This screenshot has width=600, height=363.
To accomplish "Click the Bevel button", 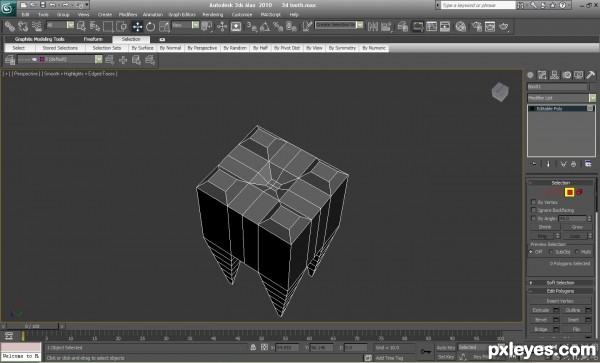I will pos(541,320).
